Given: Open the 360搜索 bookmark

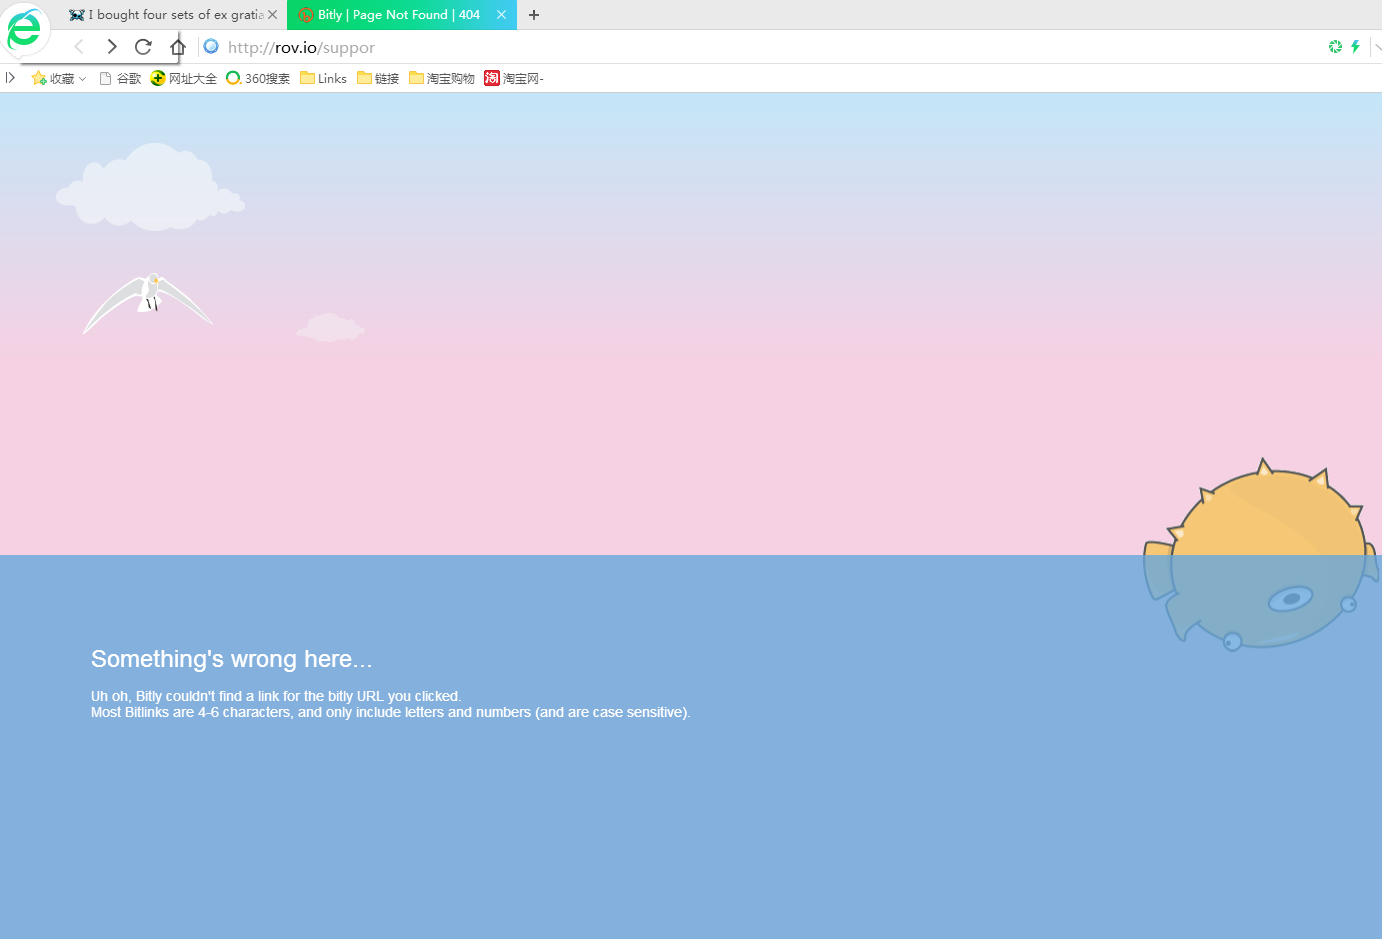Looking at the screenshot, I should click(x=258, y=78).
